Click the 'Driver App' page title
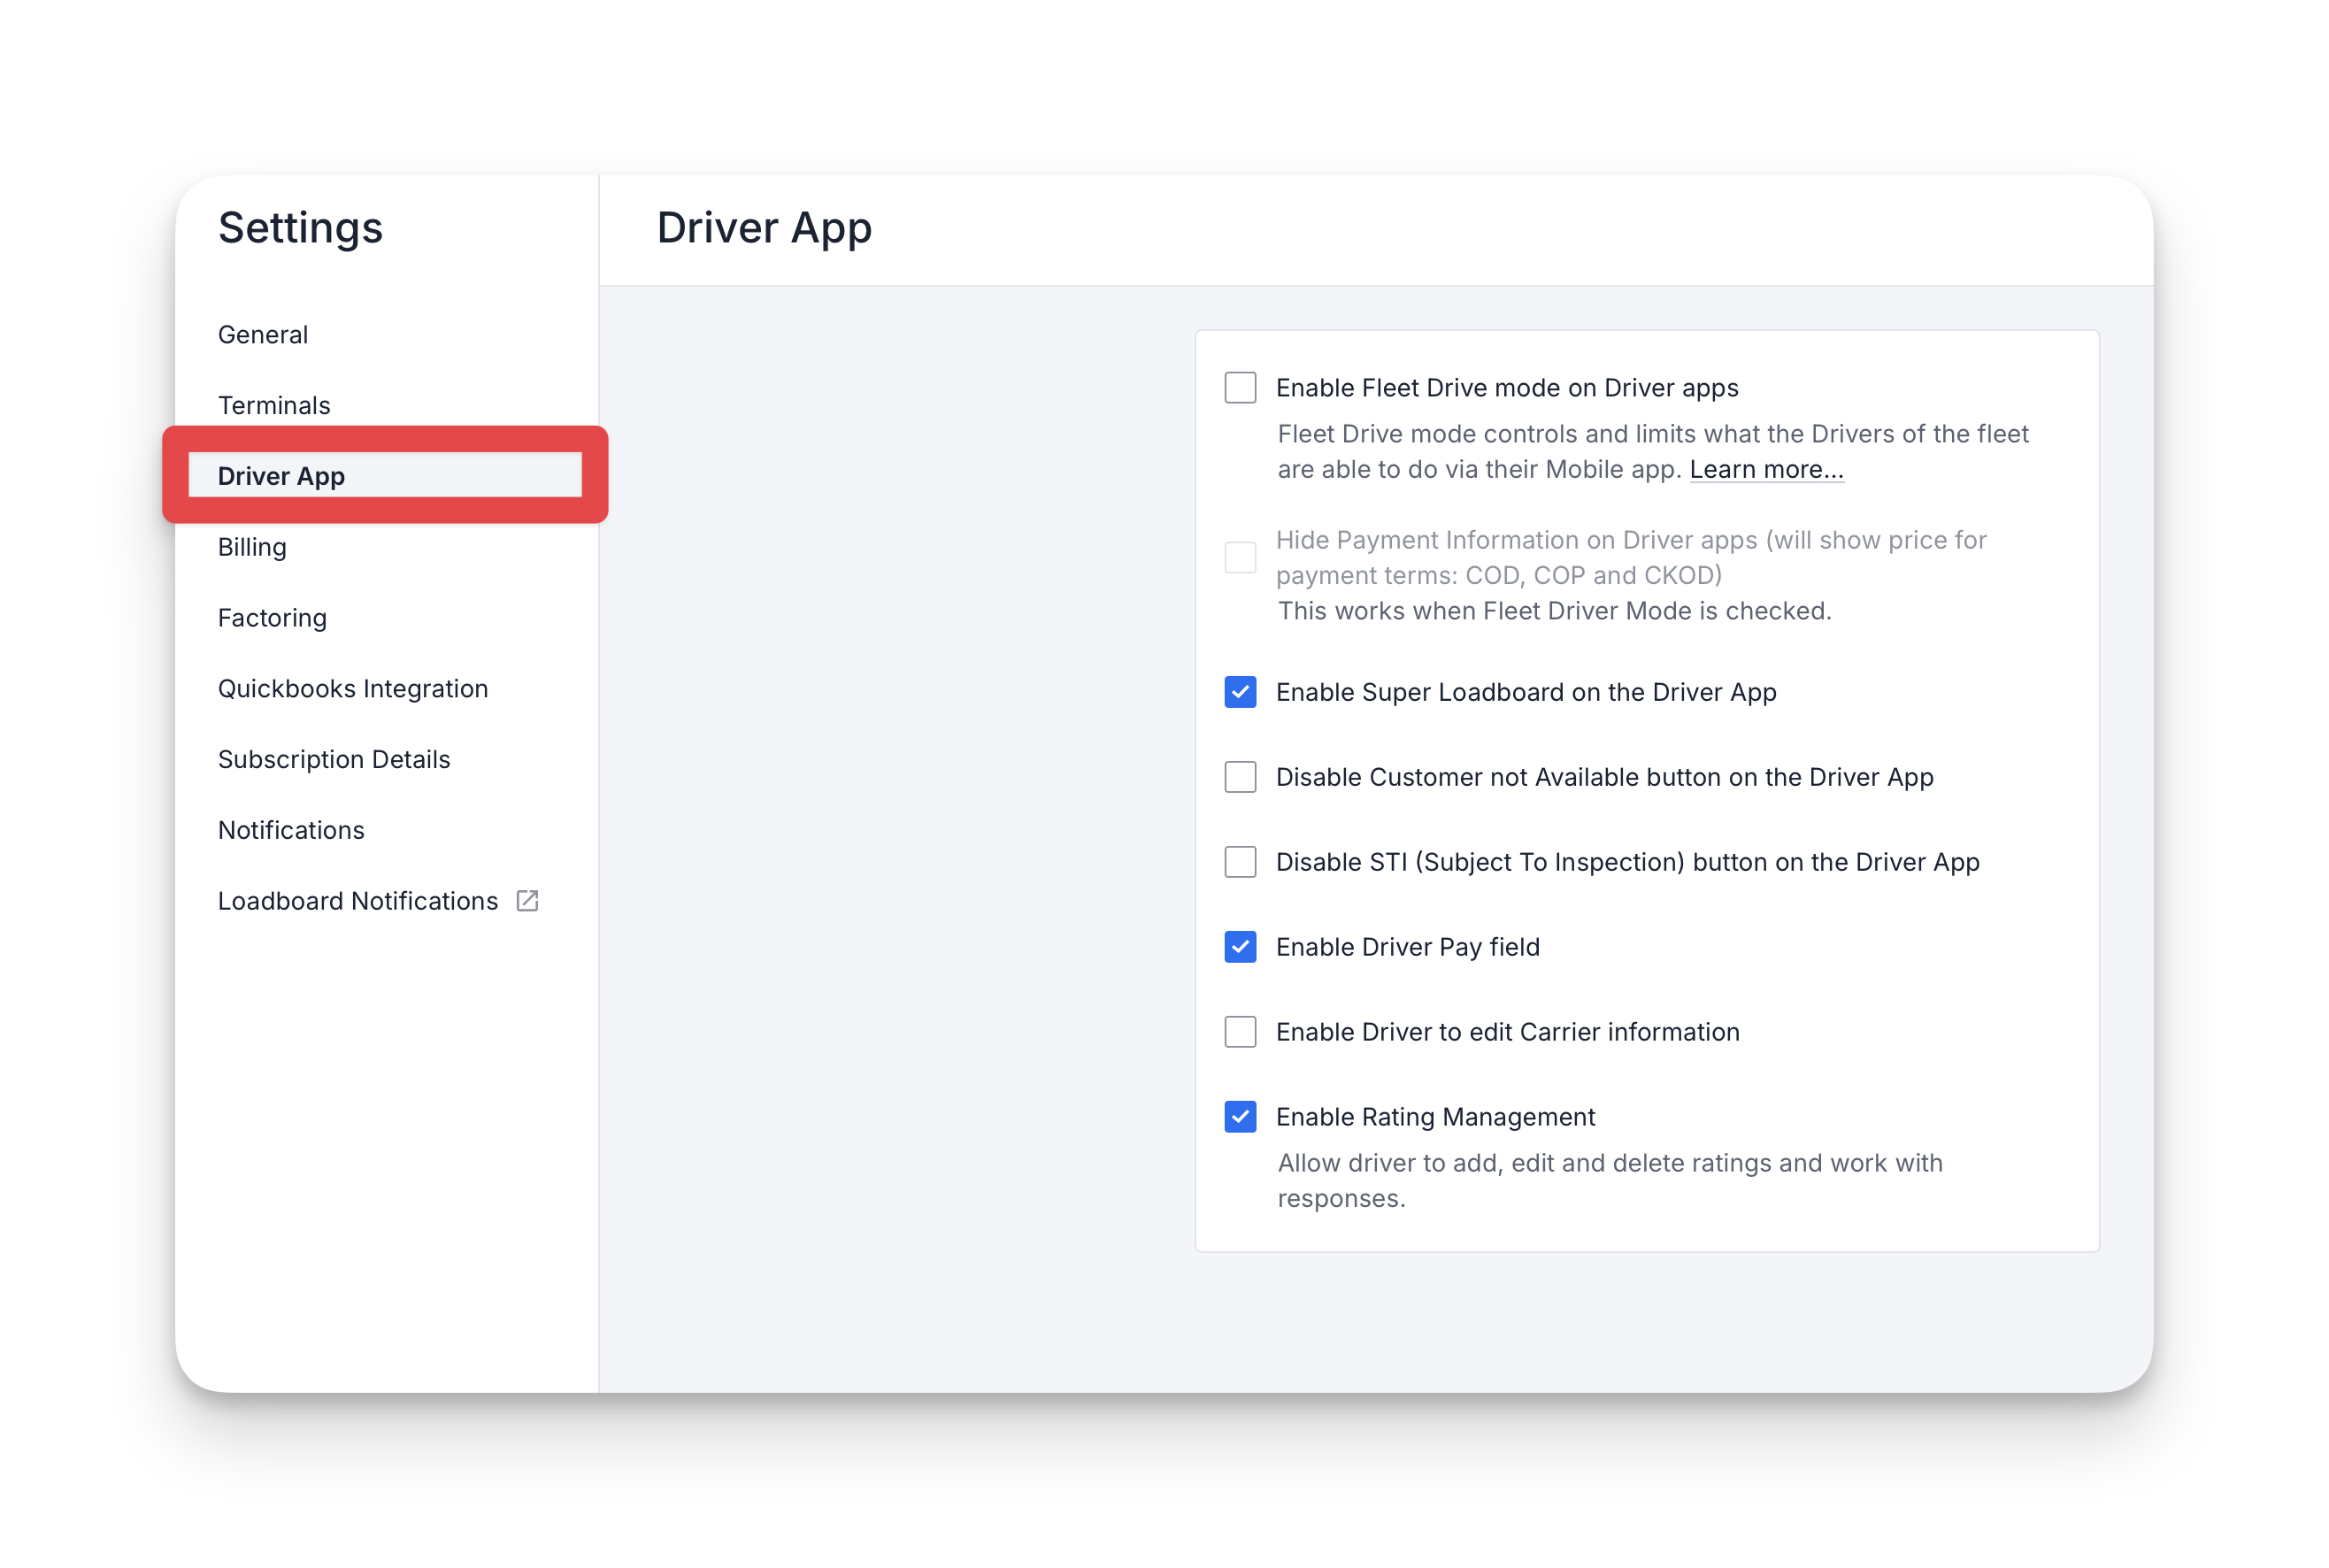 764,228
